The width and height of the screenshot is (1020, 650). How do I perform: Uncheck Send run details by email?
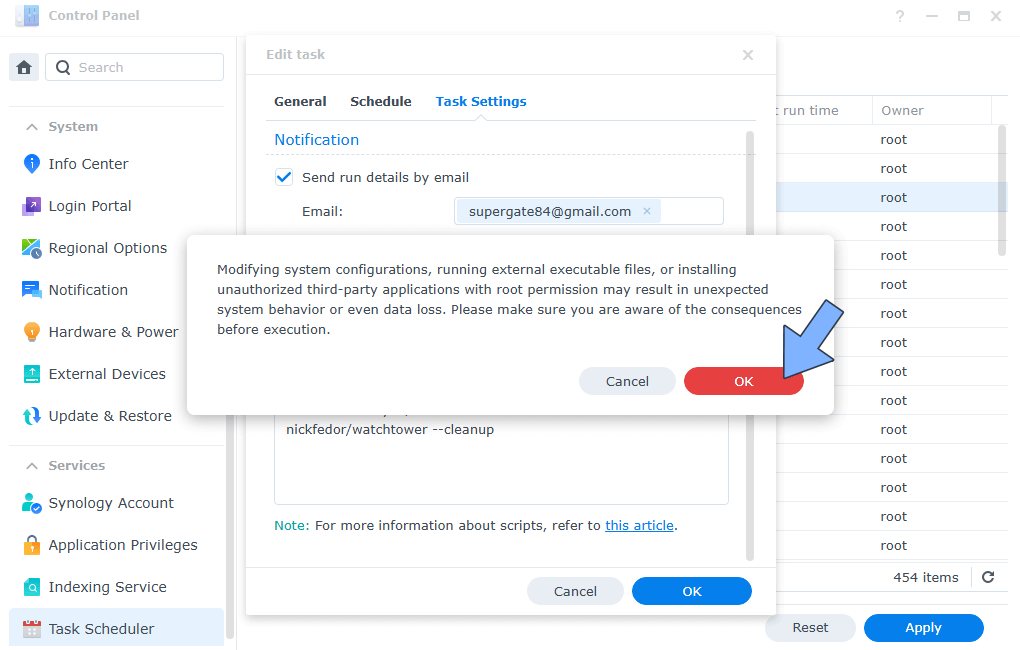(283, 176)
